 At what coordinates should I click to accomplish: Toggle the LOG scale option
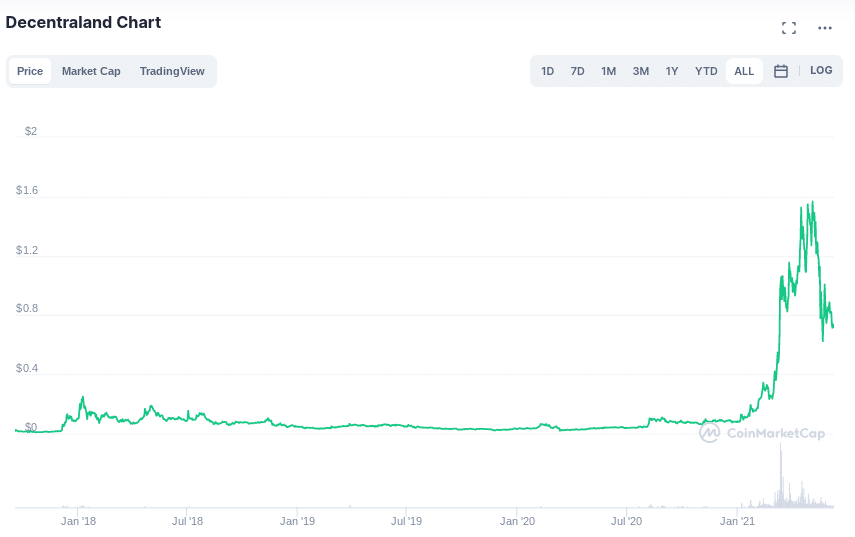[821, 70]
